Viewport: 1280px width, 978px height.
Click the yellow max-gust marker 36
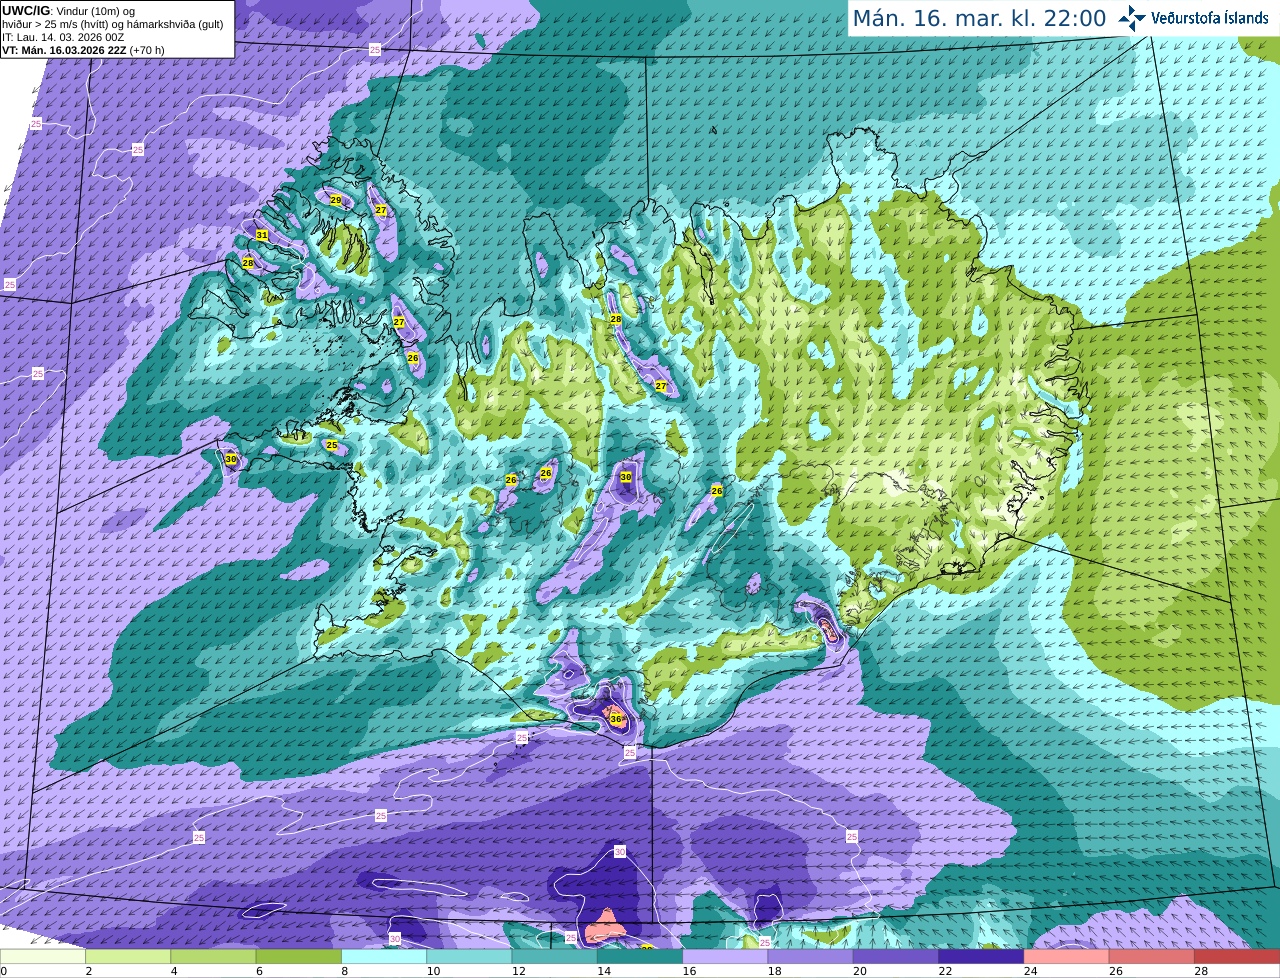pos(616,719)
